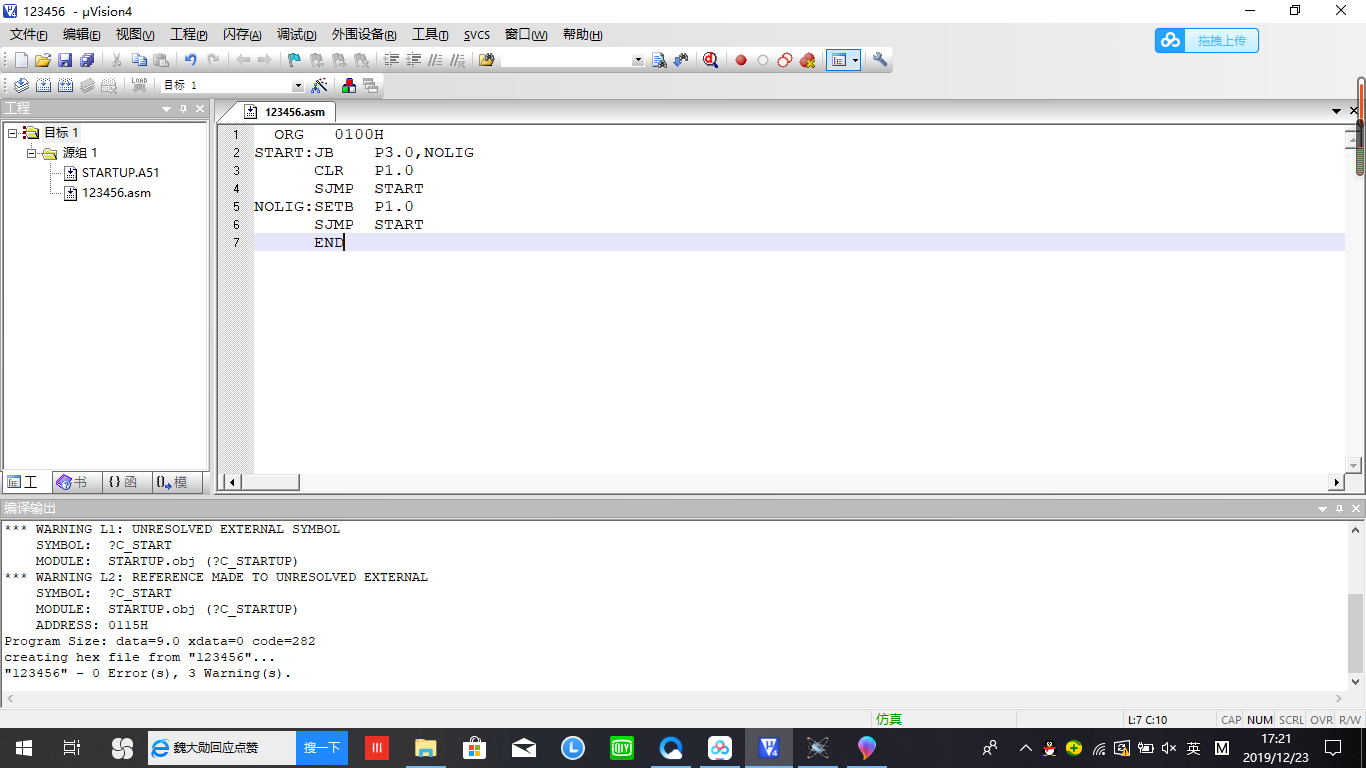The height and width of the screenshot is (768, 1366).
Task: Switch to the 书 books panel tab
Action: click(77, 482)
